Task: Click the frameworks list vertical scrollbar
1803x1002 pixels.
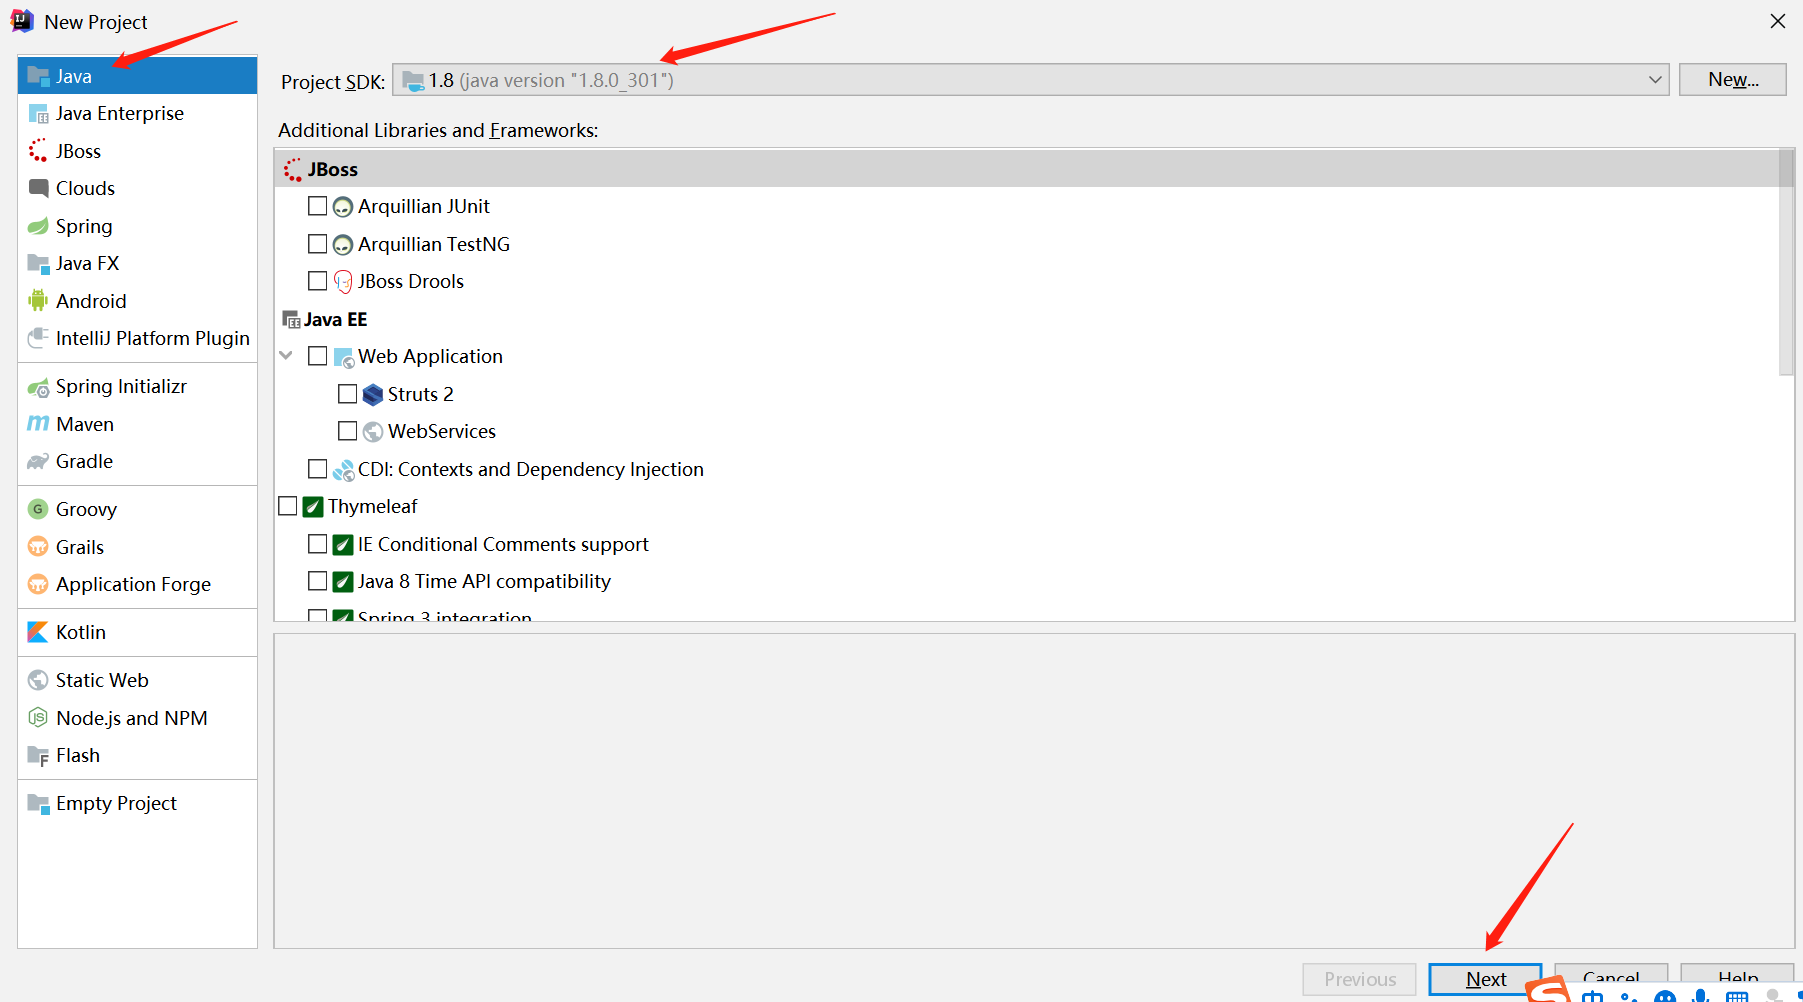Action: (x=1786, y=262)
